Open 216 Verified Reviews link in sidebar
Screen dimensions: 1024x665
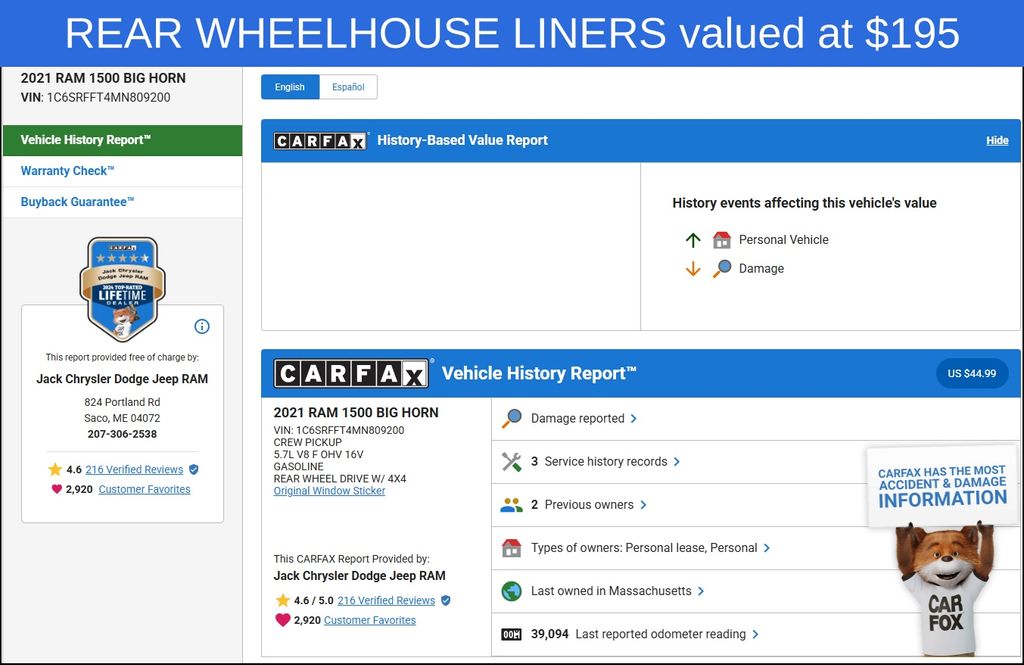[135, 470]
